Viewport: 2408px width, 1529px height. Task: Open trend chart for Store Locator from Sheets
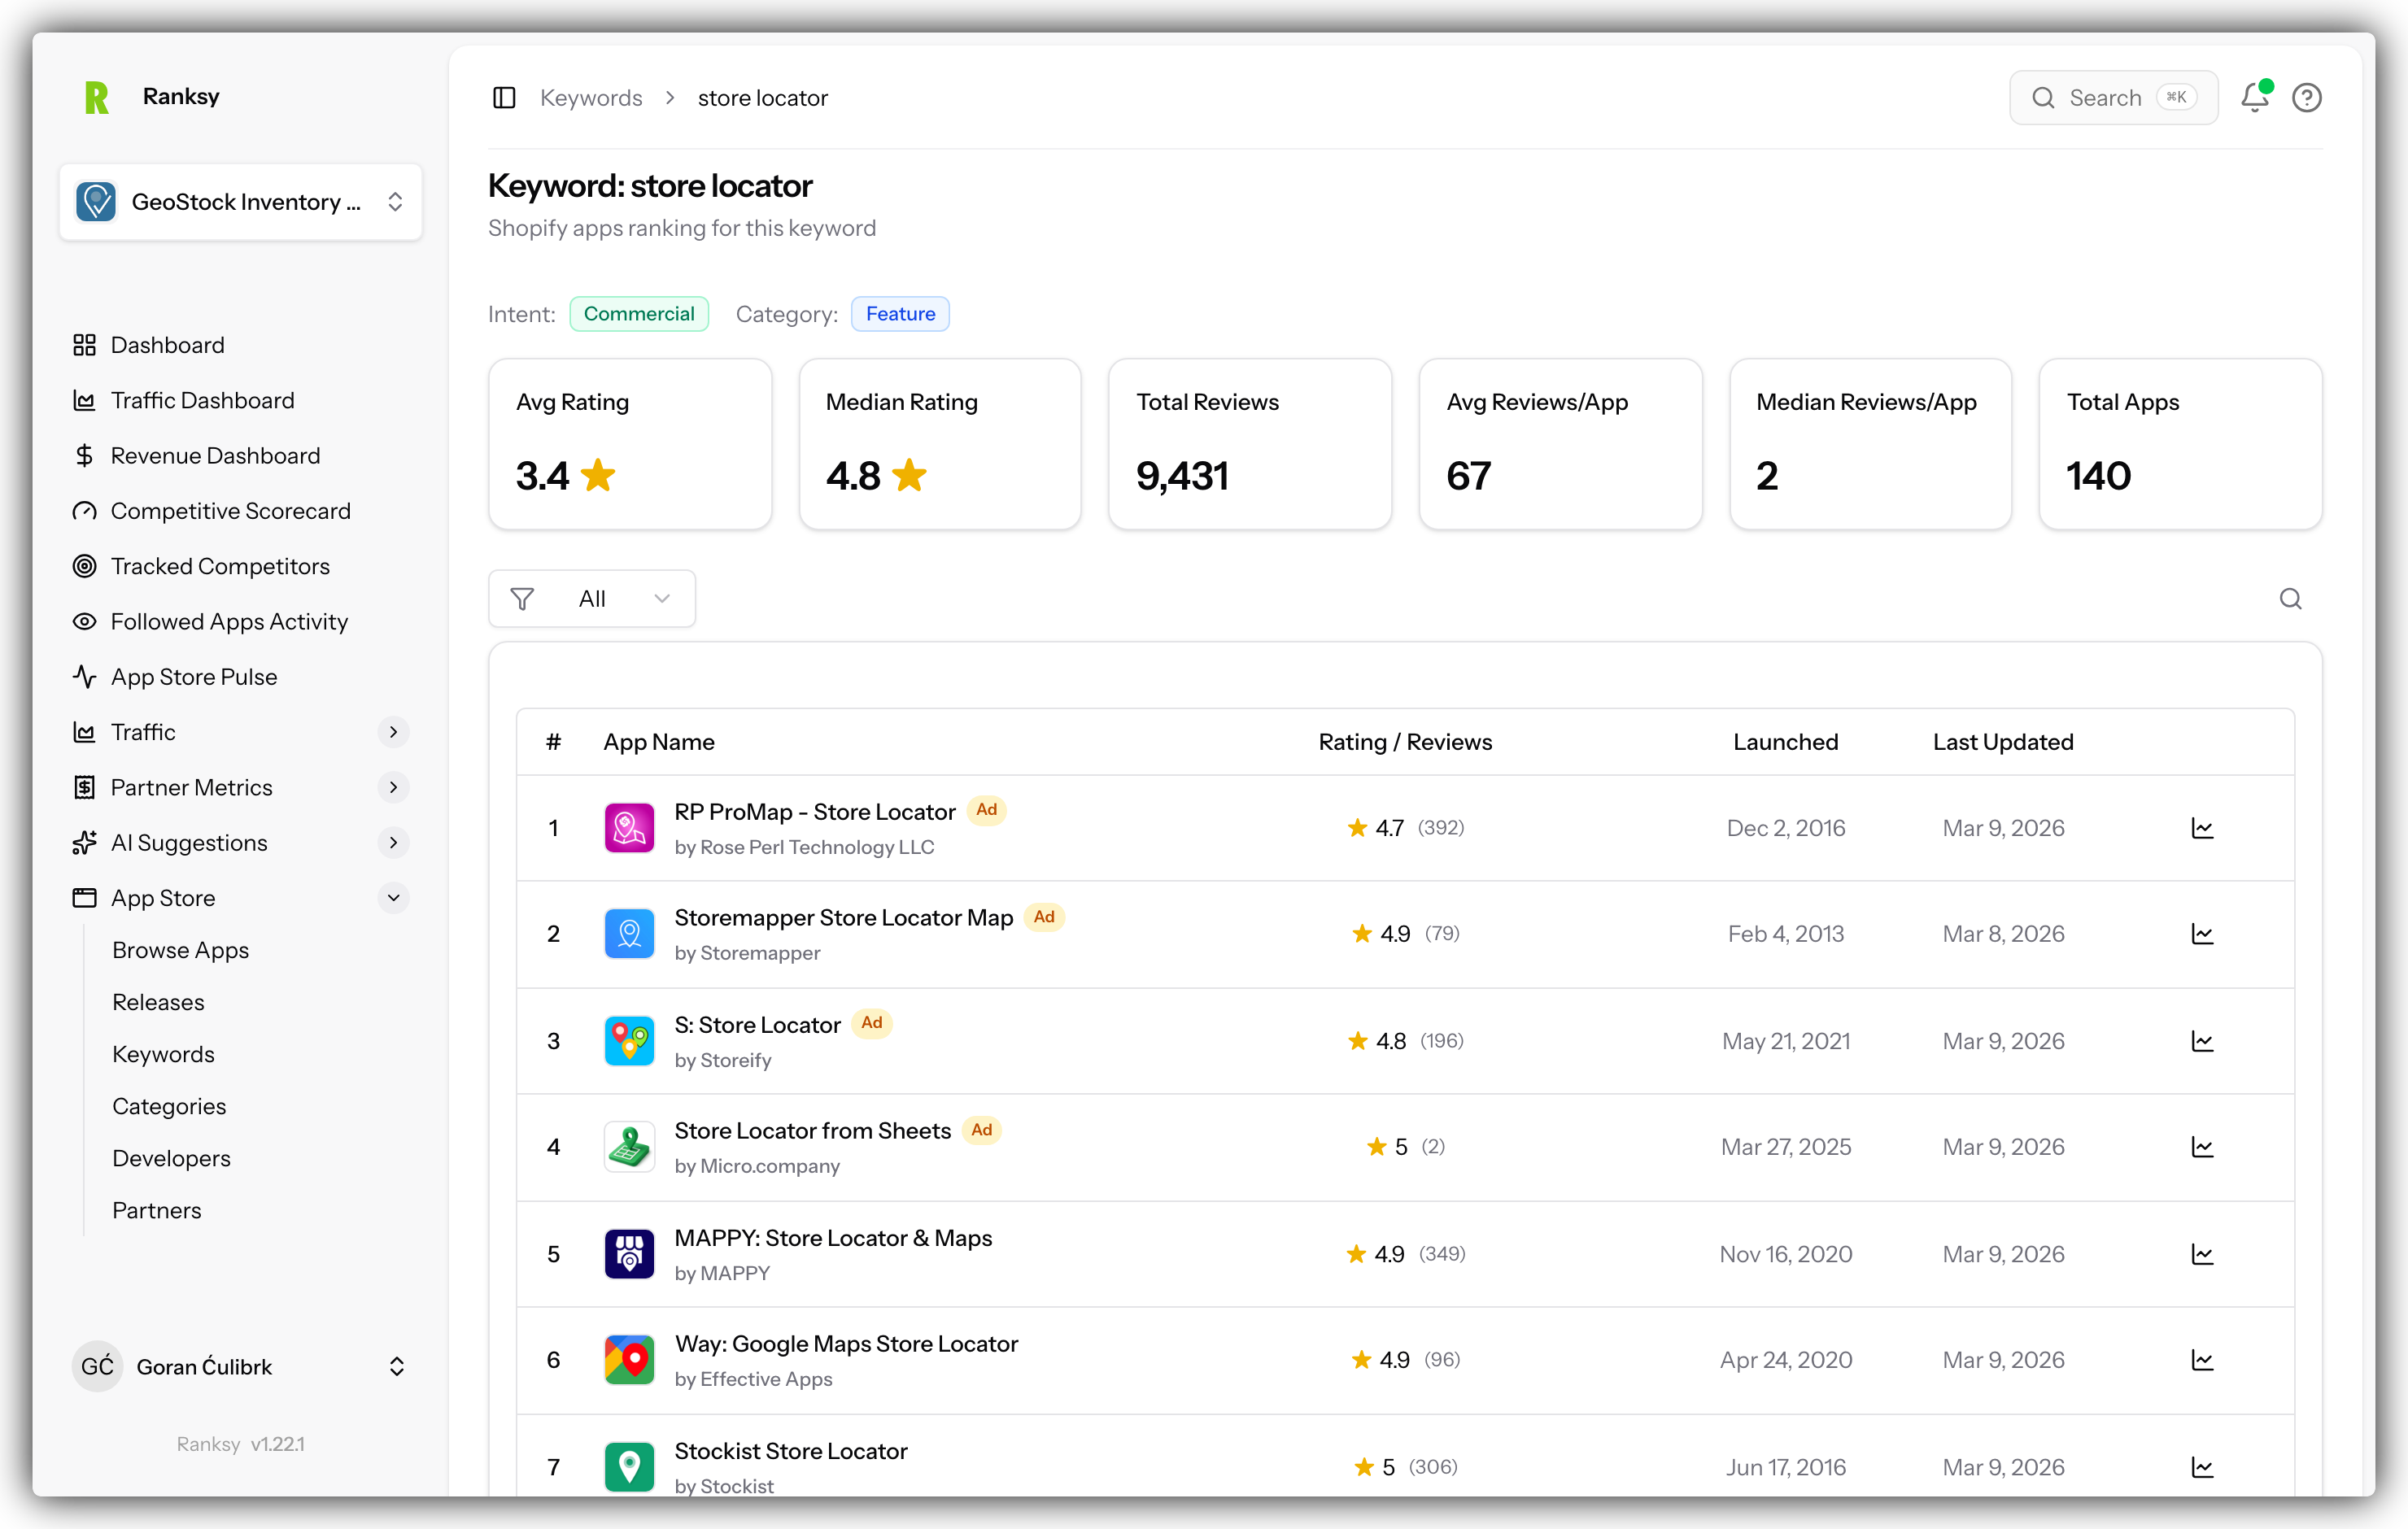(x=2202, y=1147)
